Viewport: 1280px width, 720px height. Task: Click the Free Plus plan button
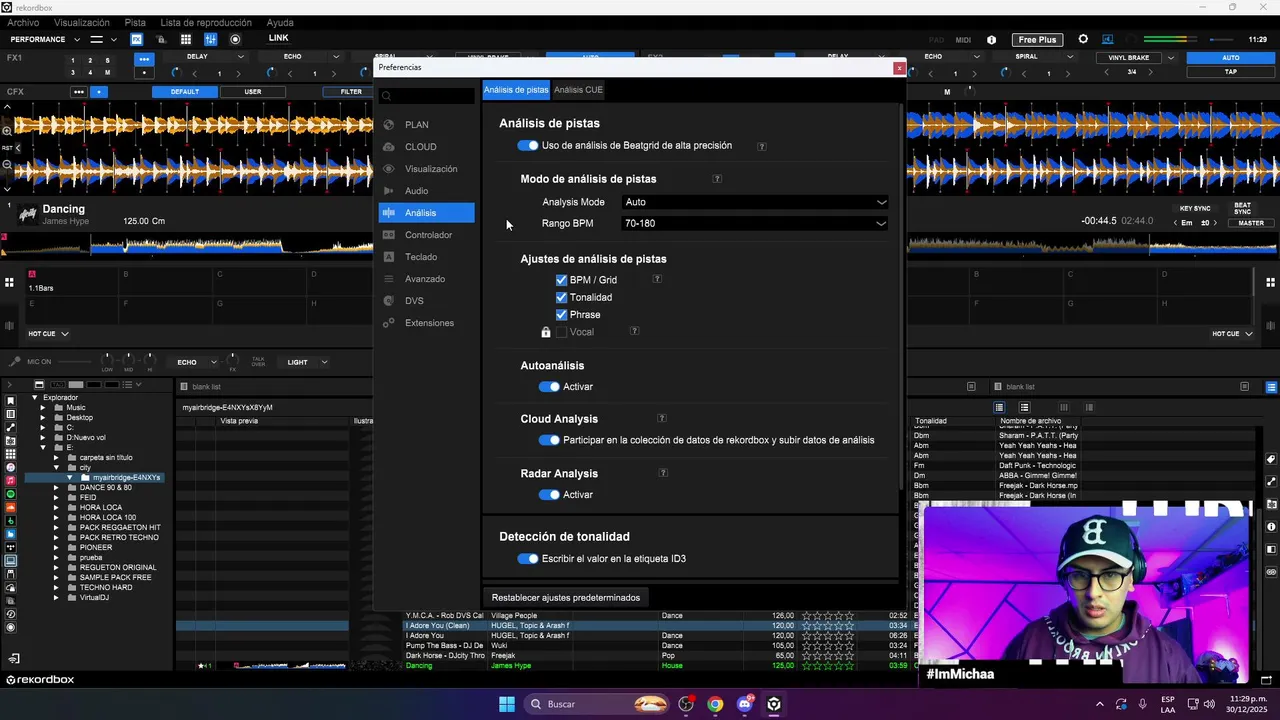tap(1037, 40)
